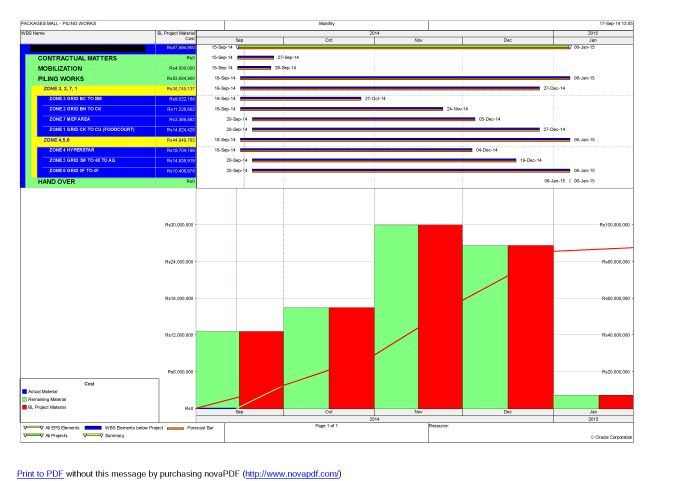Click the 27-Sep-14 finish date label

pos(288,58)
